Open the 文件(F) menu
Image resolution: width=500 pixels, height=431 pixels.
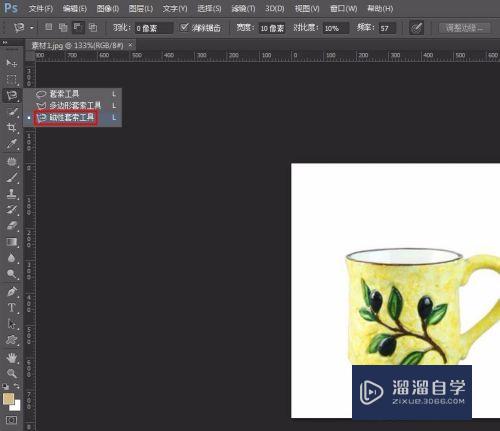coord(41,8)
